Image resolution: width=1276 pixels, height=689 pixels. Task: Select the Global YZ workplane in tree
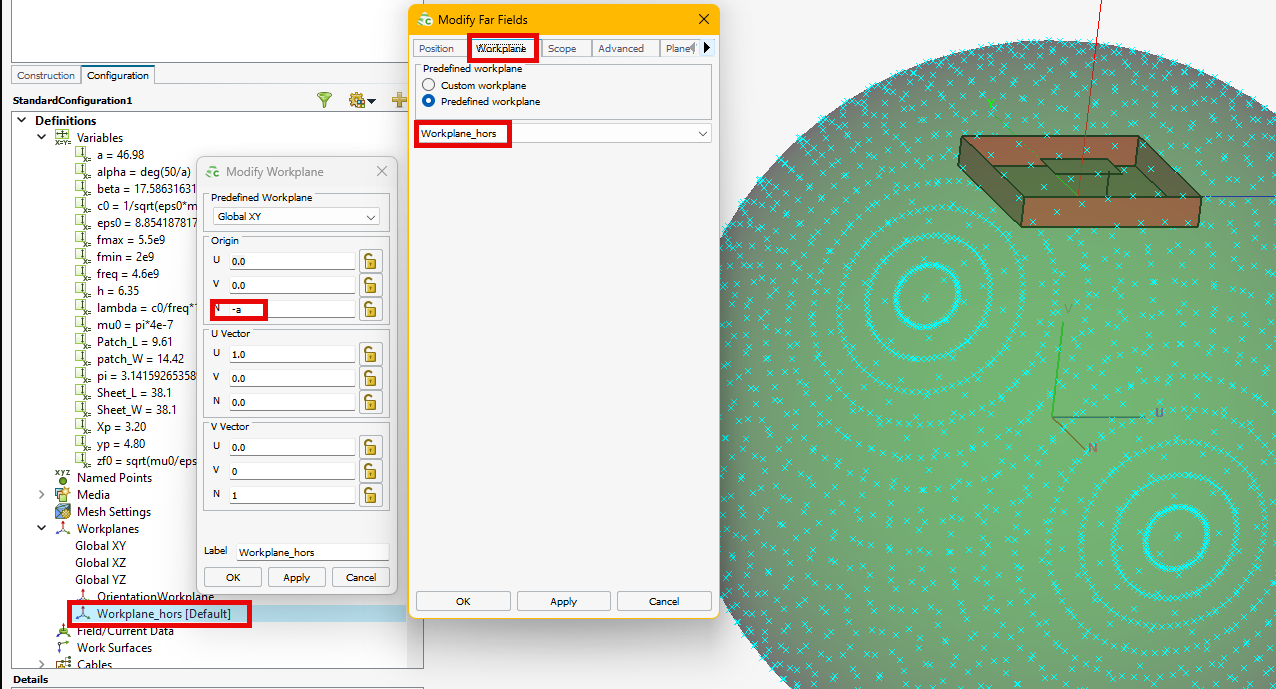pos(100,580)
